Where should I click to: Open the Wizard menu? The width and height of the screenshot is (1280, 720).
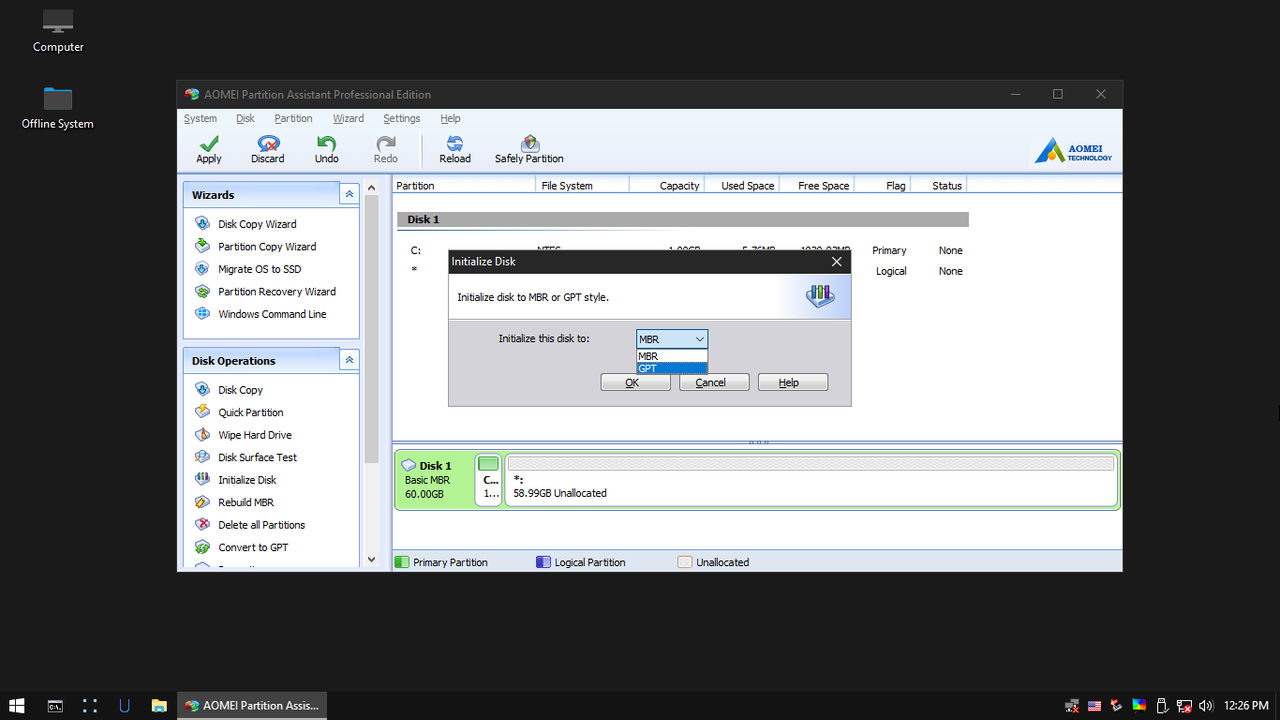[x=348, y=118]
